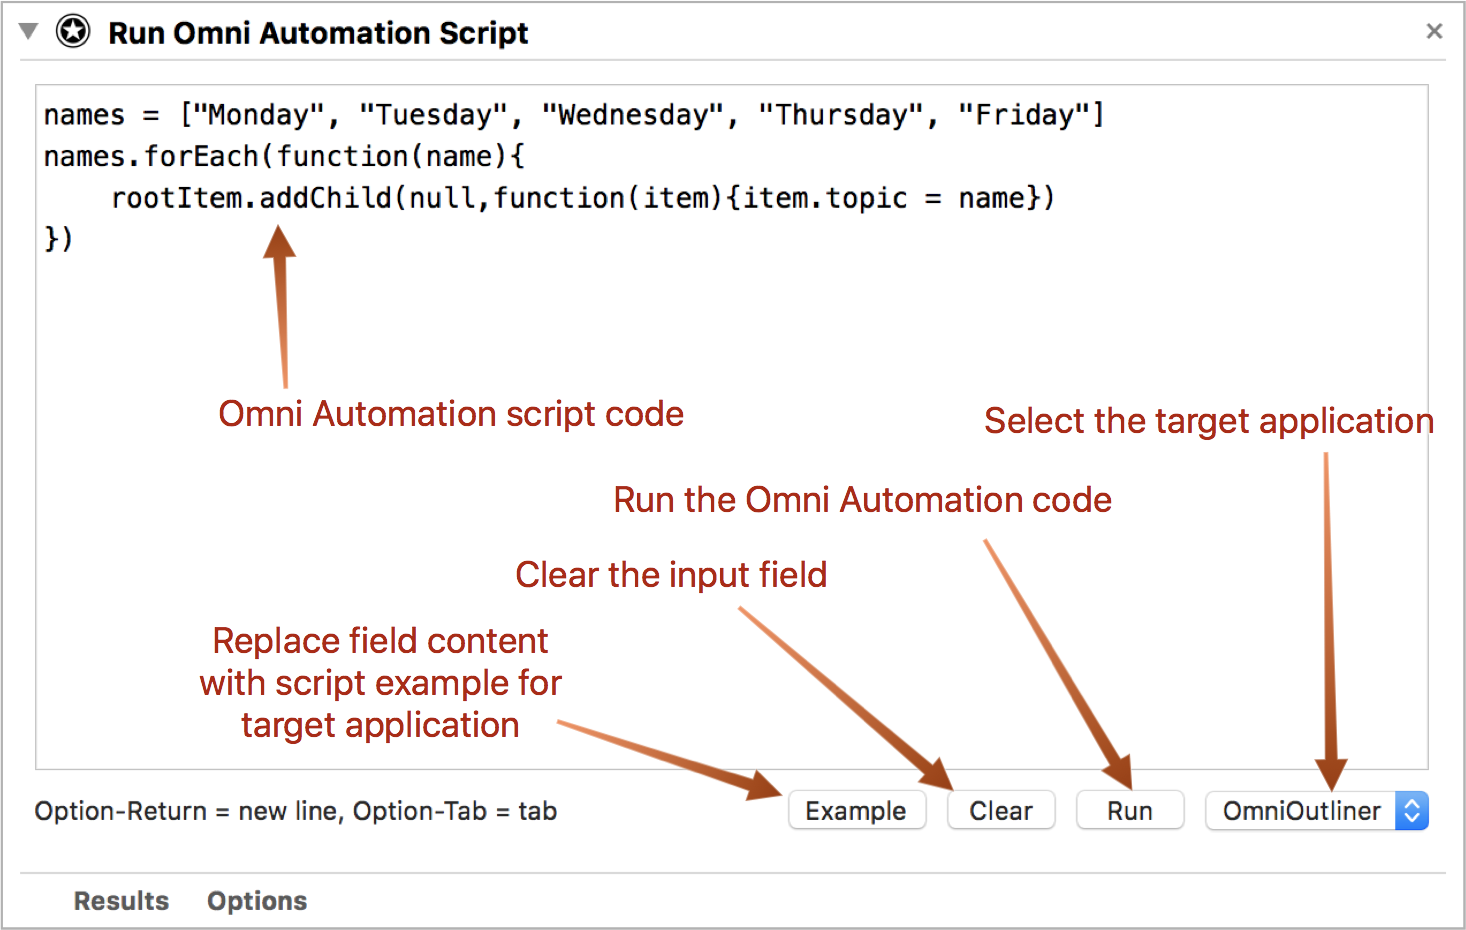Click the action title "Run Omni Automation Script"
This screenshot has width=1466, height=930.
pyautogui.click(x=318, y=33)
